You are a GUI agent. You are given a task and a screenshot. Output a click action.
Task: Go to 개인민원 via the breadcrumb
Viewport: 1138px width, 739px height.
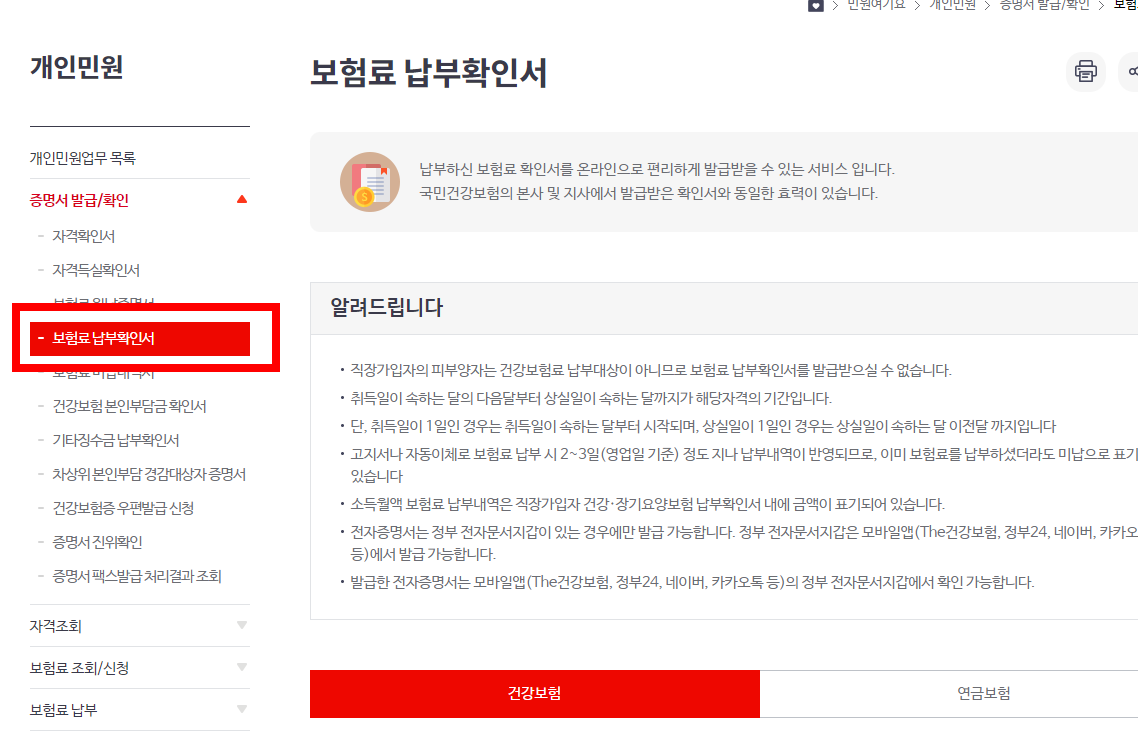pyautogui.click(x=951, y=7)
